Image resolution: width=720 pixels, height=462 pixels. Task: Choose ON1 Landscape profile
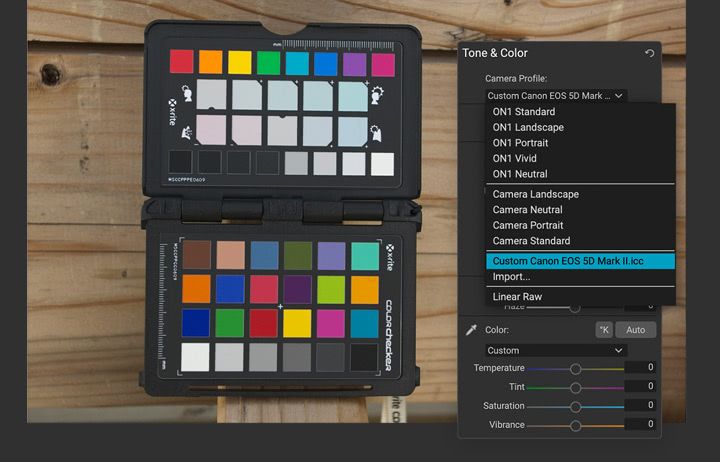(x=580, y=127)
